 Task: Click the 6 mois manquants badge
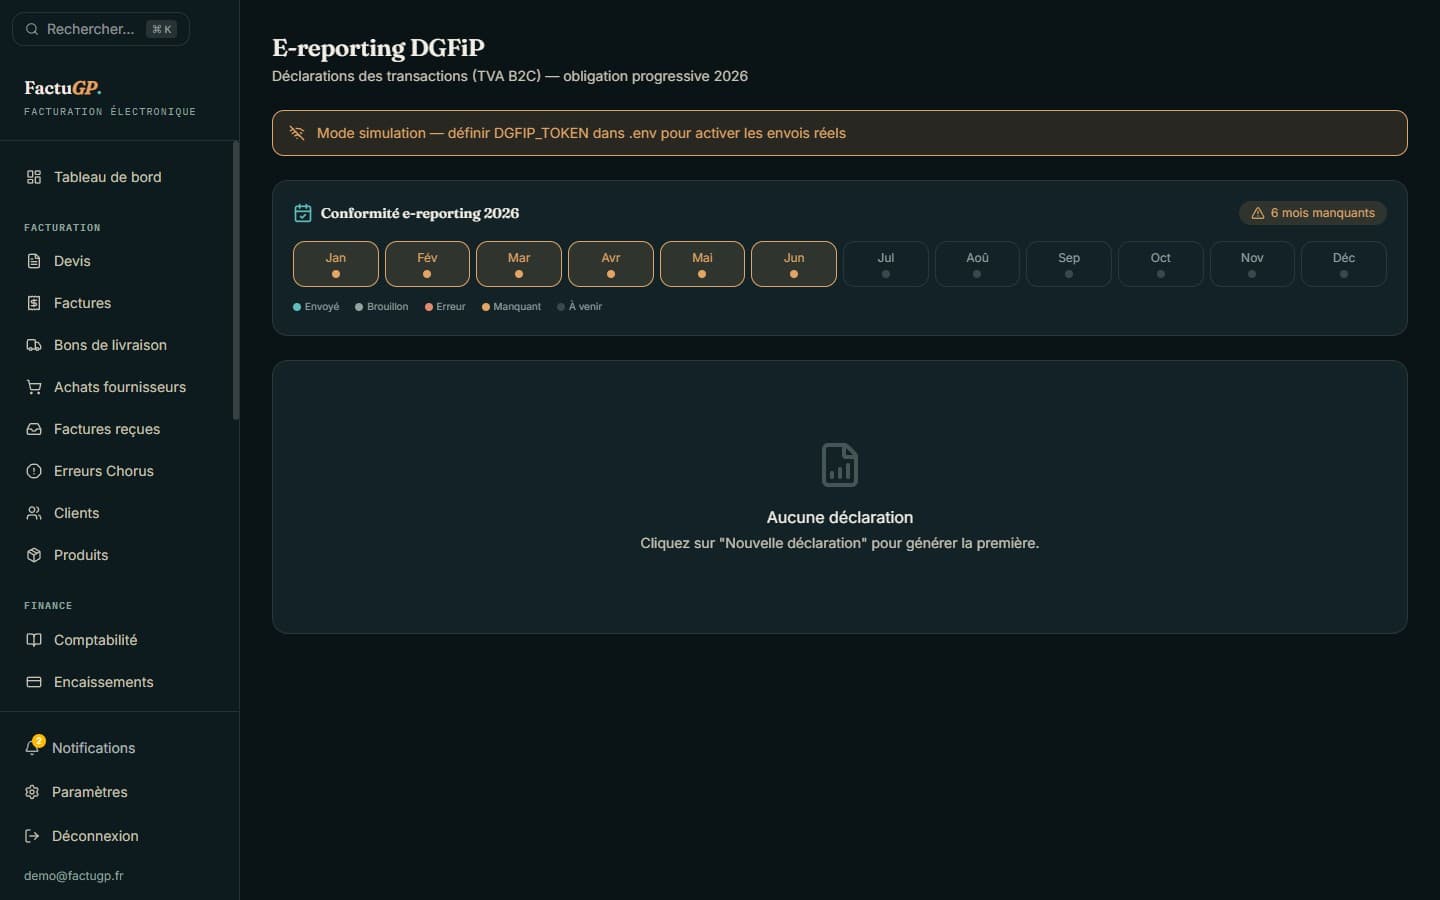1313,213
